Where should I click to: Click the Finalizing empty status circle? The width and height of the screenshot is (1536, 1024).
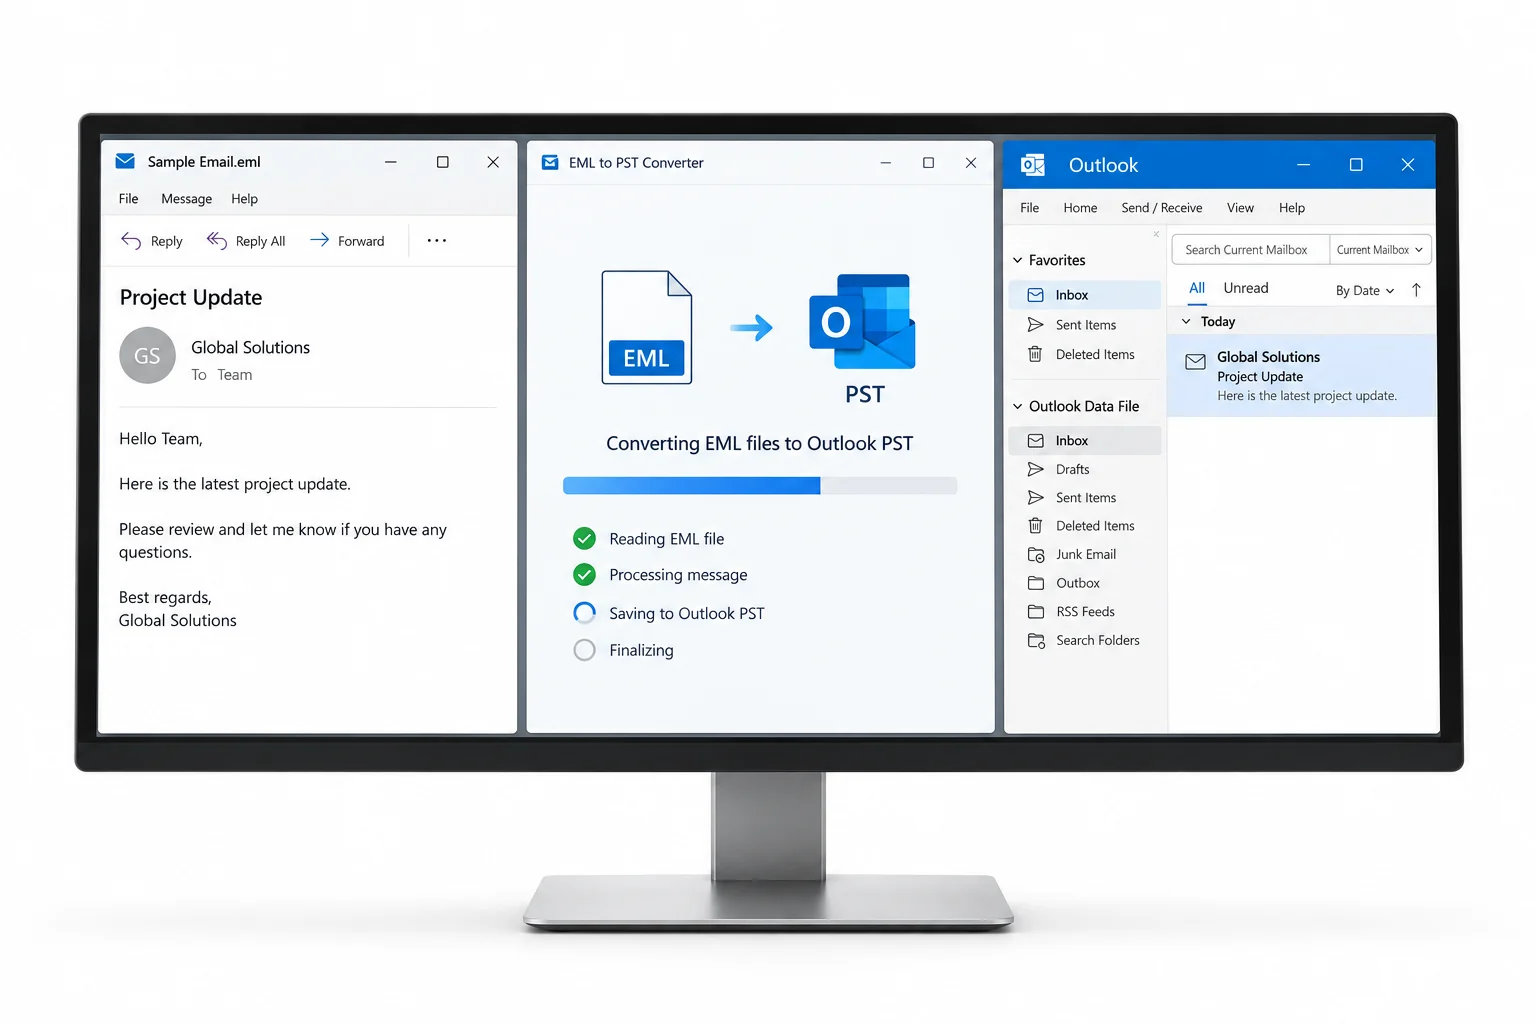[x=584, y=650]
